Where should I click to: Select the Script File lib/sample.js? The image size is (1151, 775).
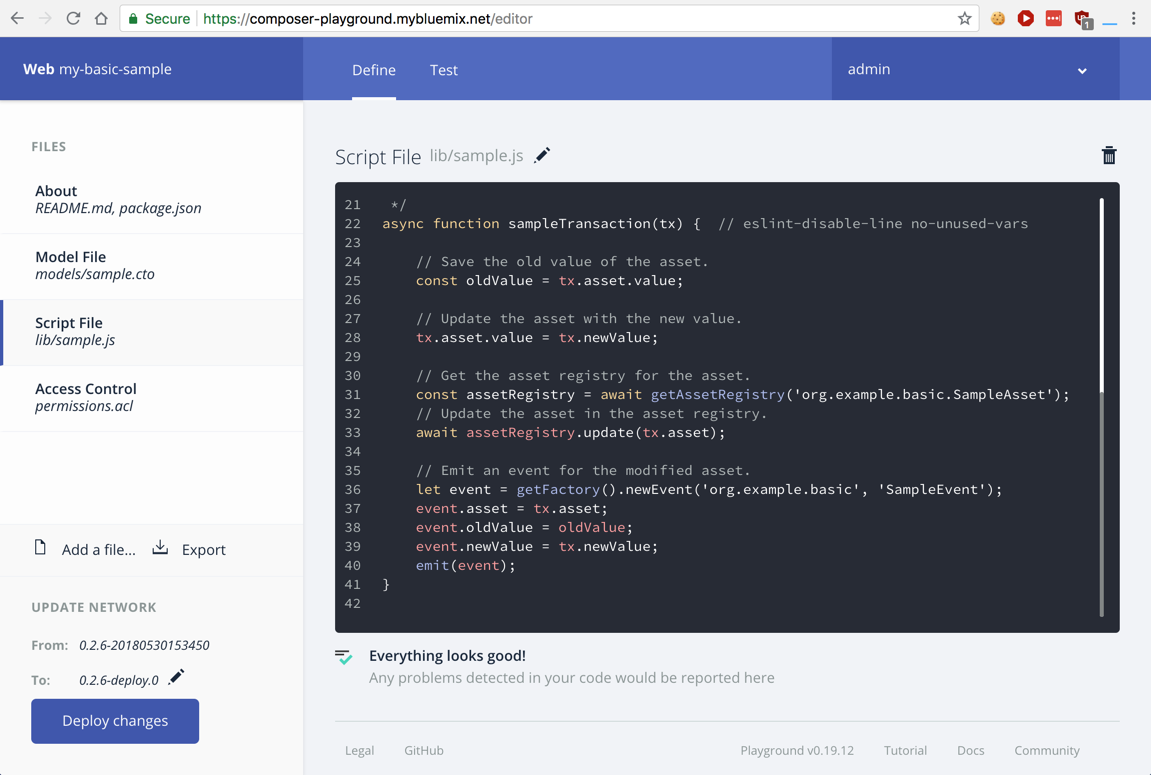(x=152, y=332)
